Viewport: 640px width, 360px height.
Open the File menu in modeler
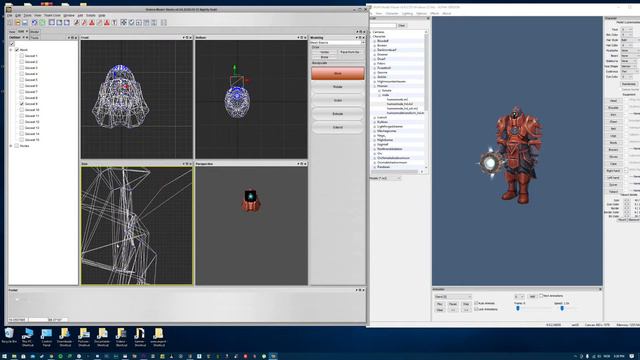pyautogui.click(x=9, y=16)
